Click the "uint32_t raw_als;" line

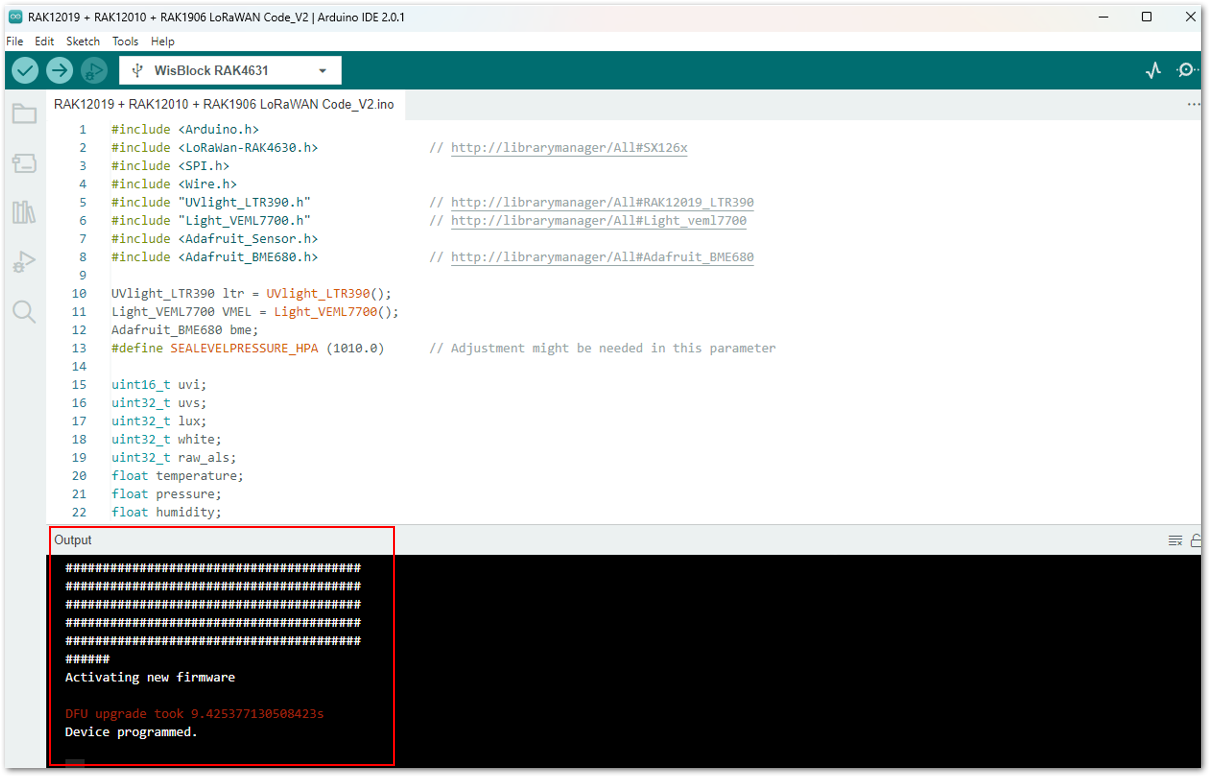[174, 458]
